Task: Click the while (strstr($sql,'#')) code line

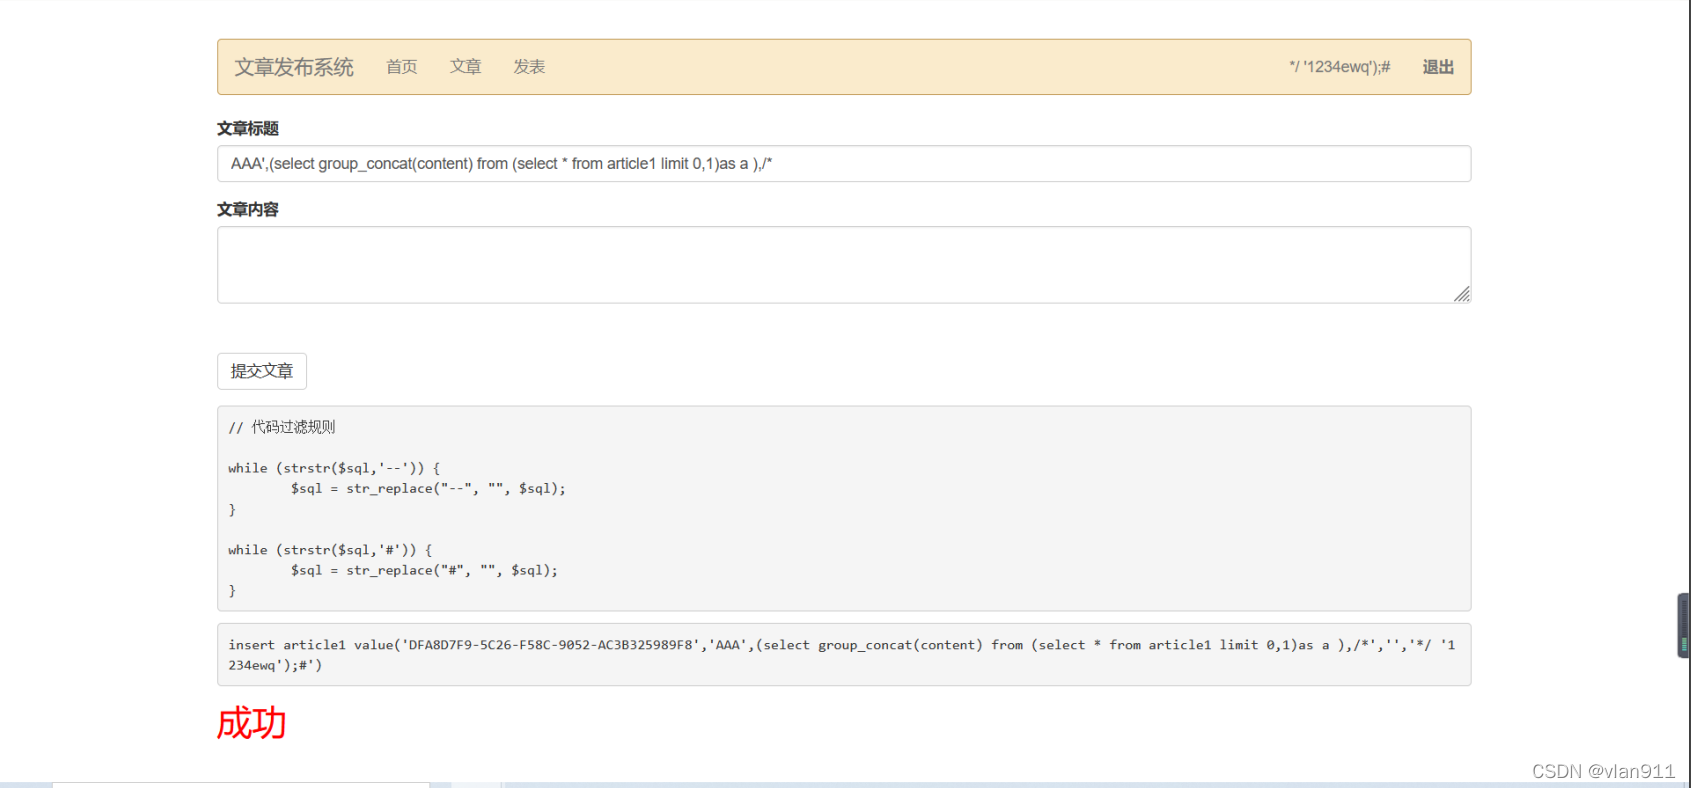Action: pos(330,550)
